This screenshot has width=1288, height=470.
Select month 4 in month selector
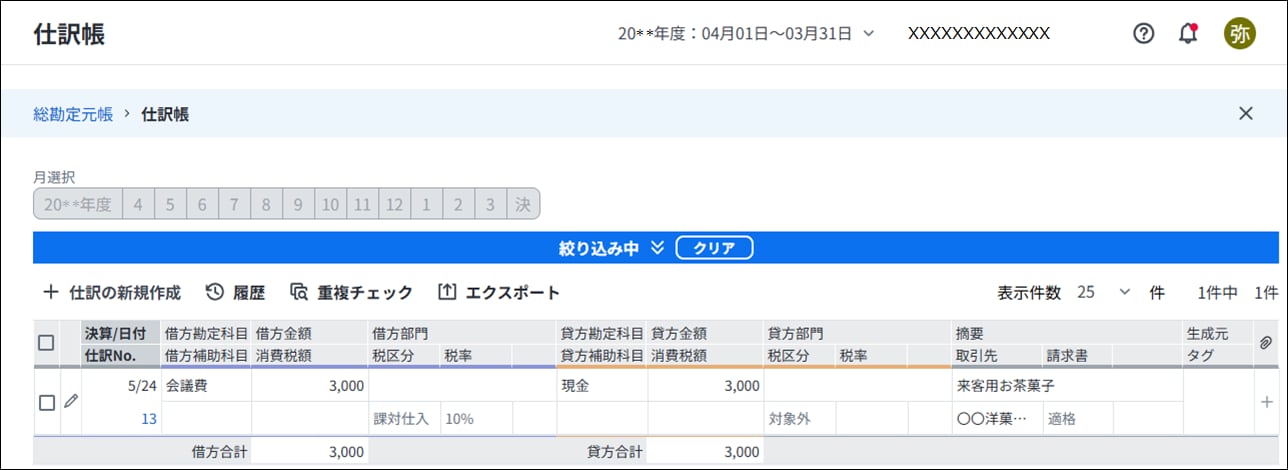[x=138, y=204]
